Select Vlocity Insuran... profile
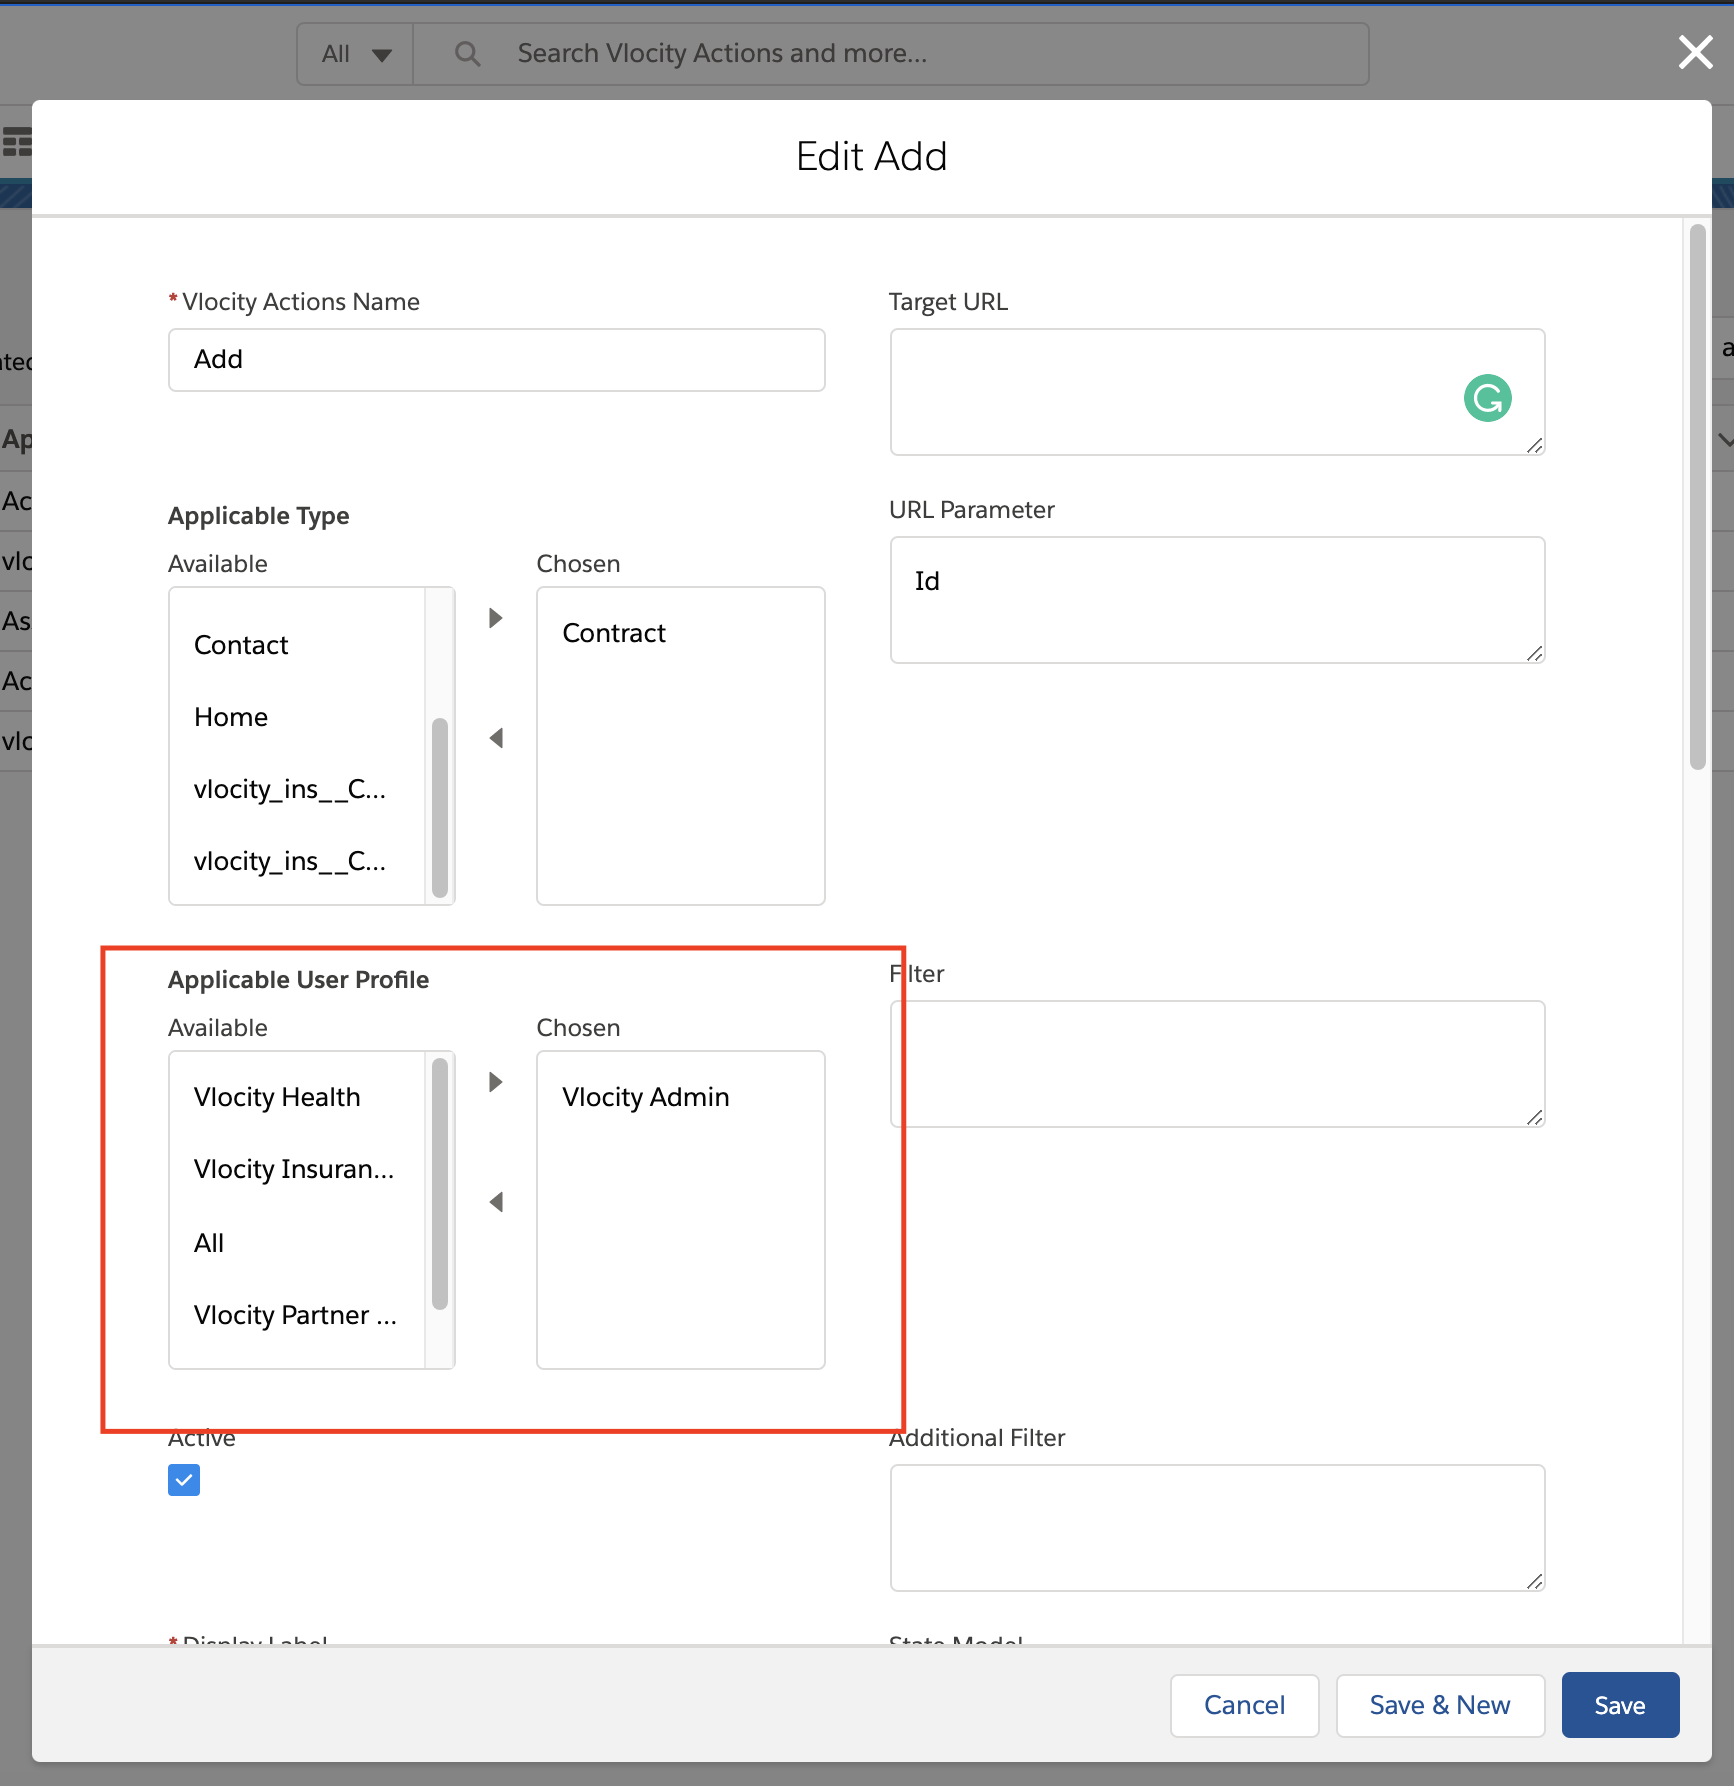The width and height of the screenshot is (1734, 1786). coord(298,1169)
